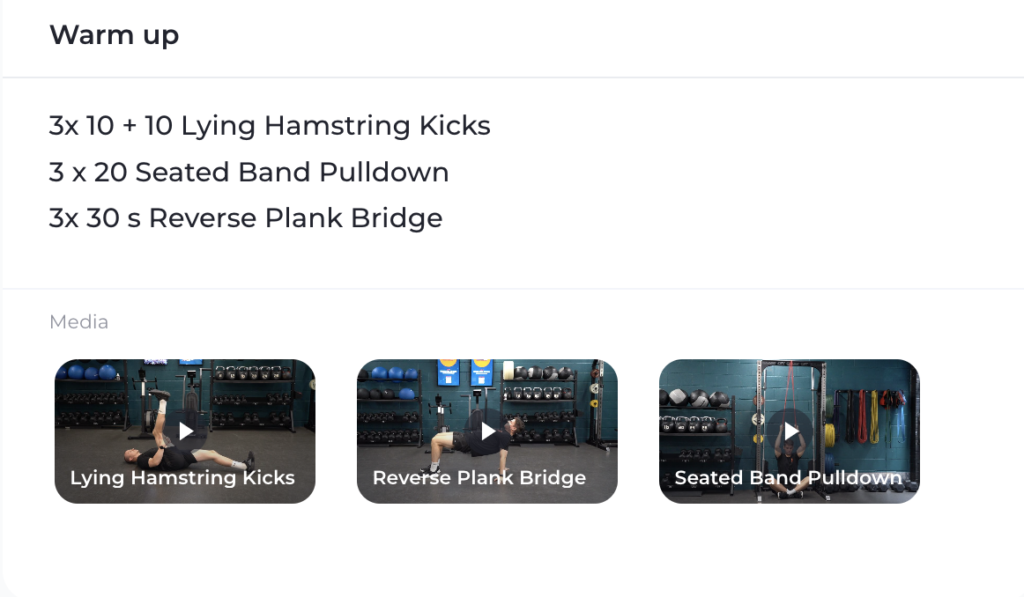Click the "Lying Hamstring Kicks" thumbnail caption
Viewport: 1024px width, 597px height.
click(182, 478)
